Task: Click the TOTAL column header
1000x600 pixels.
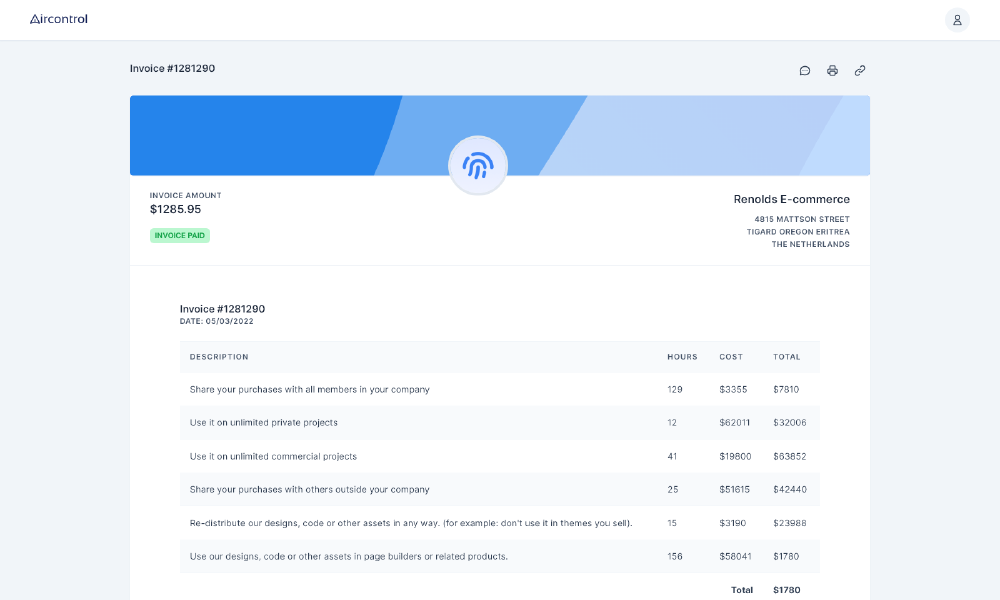Action: click(x=787, y=356)
